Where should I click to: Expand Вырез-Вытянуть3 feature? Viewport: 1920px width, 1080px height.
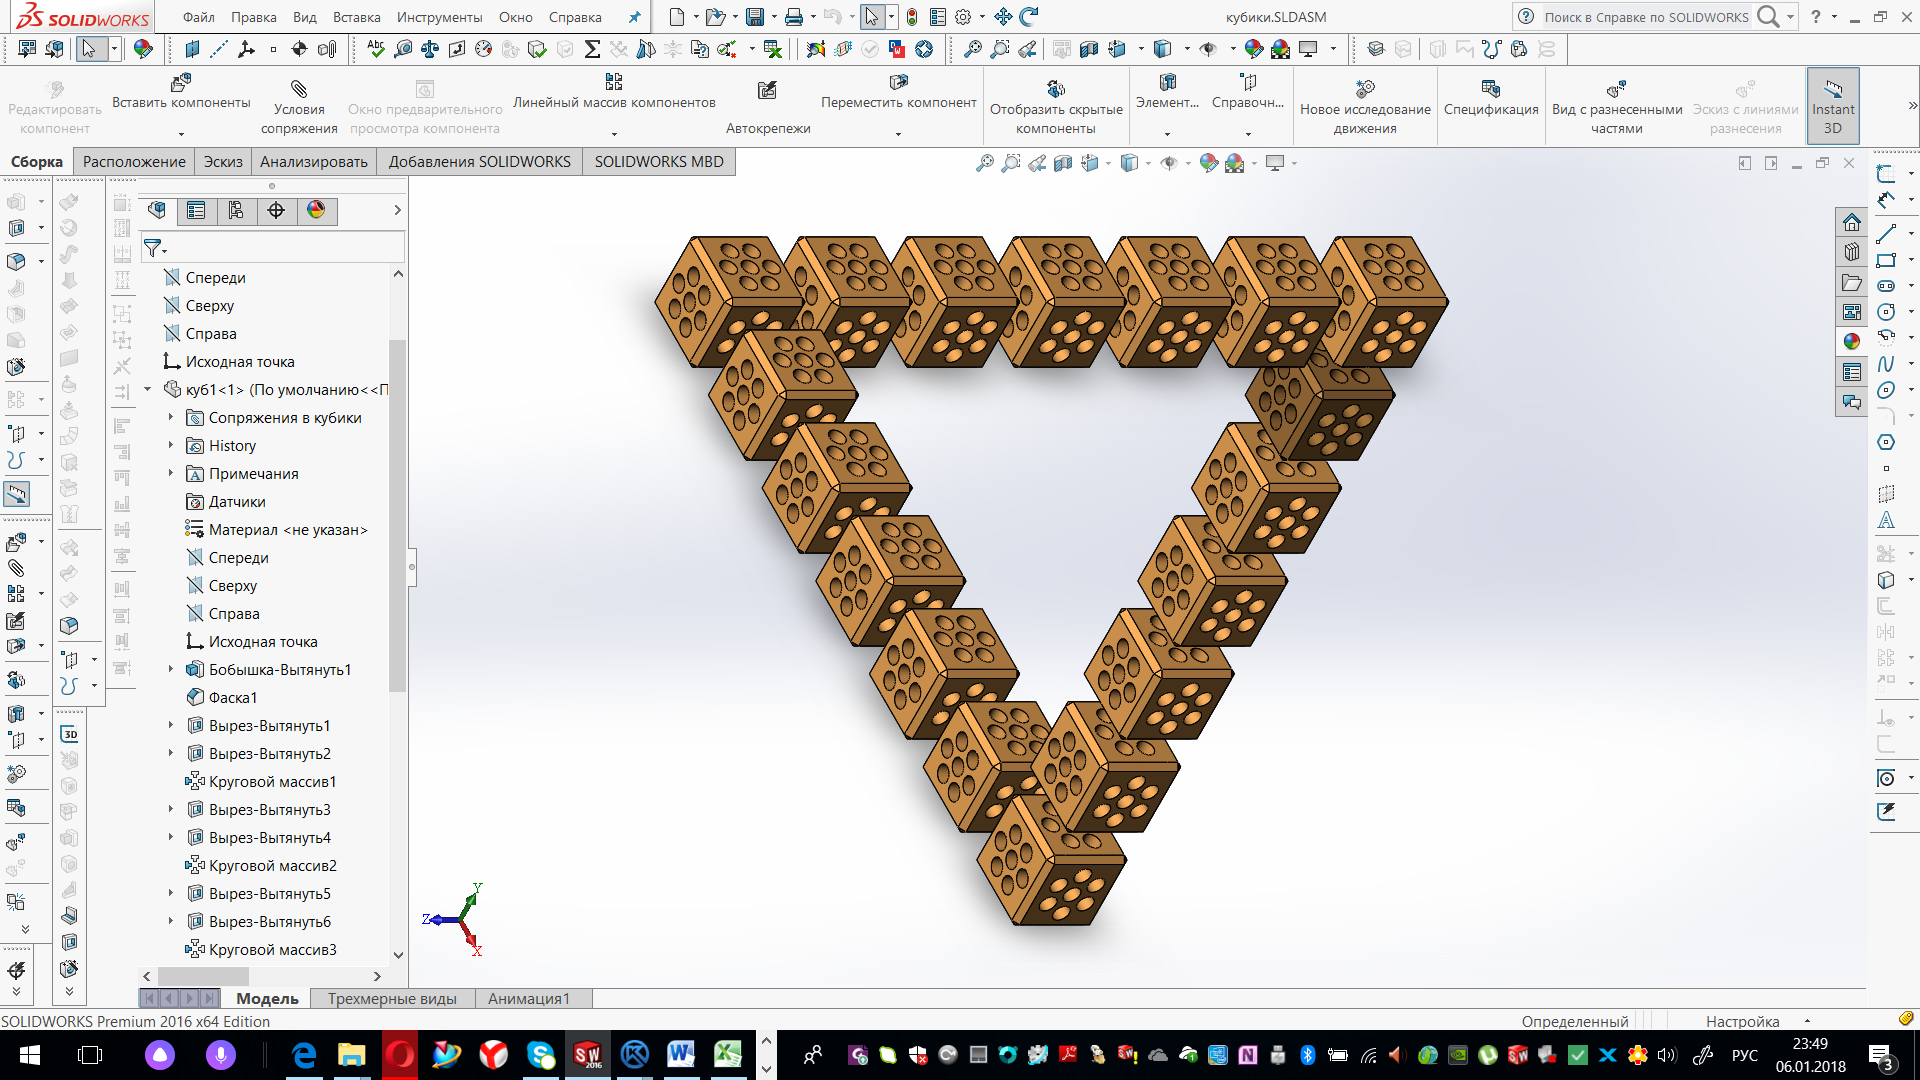(170, 810)
